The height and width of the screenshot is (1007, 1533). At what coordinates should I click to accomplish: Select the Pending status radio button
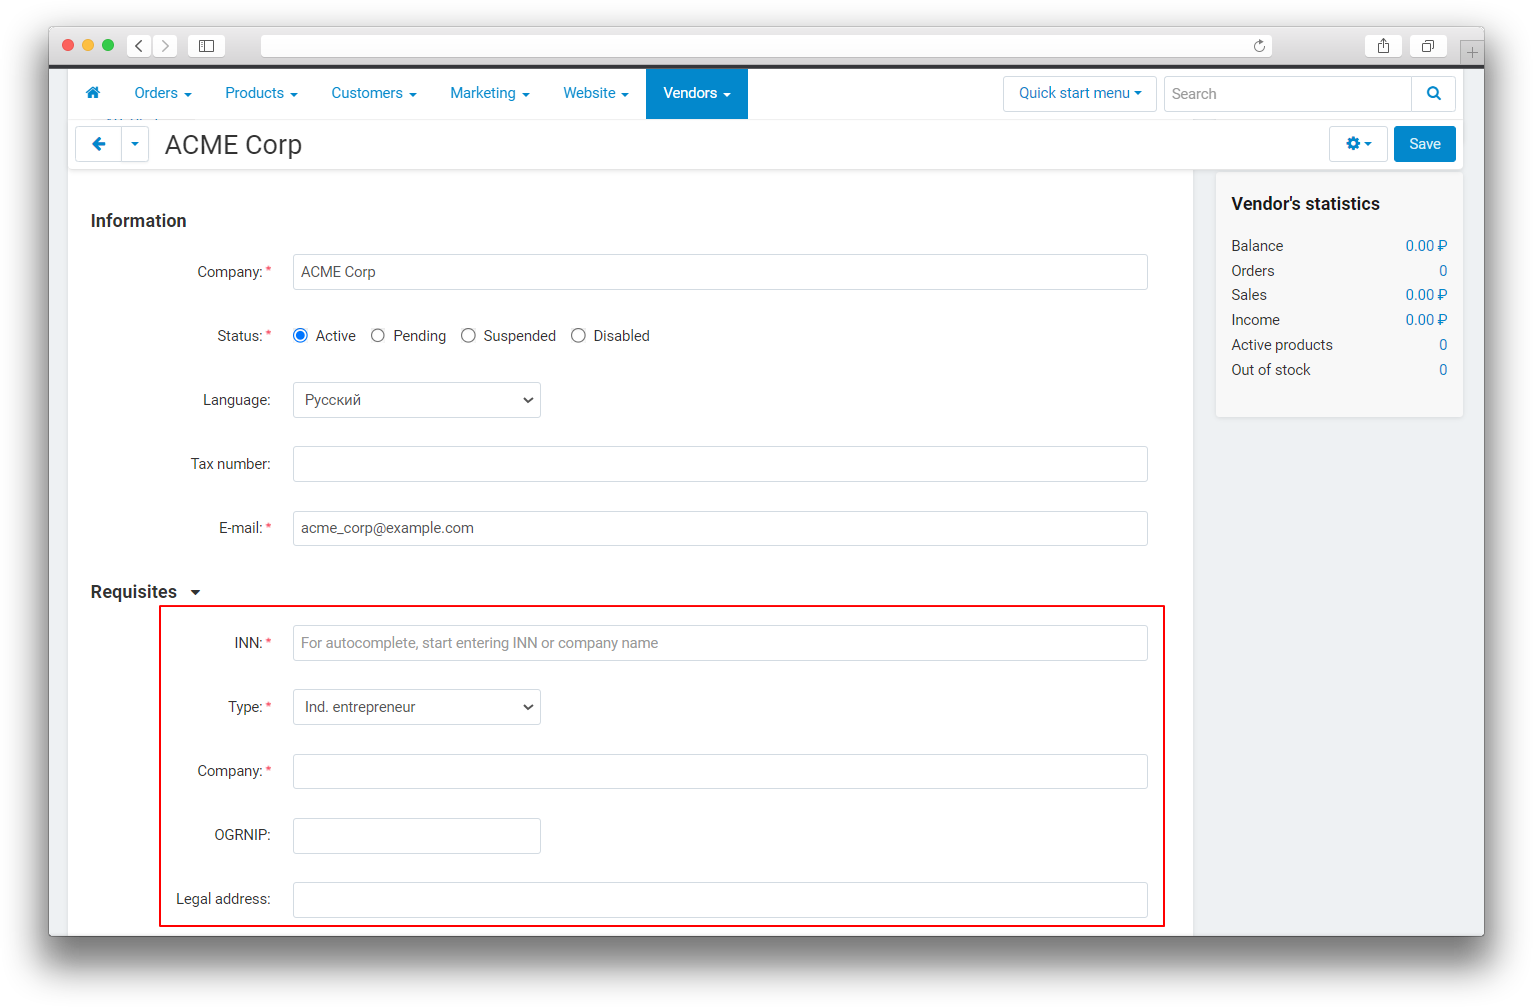[378, 336]
